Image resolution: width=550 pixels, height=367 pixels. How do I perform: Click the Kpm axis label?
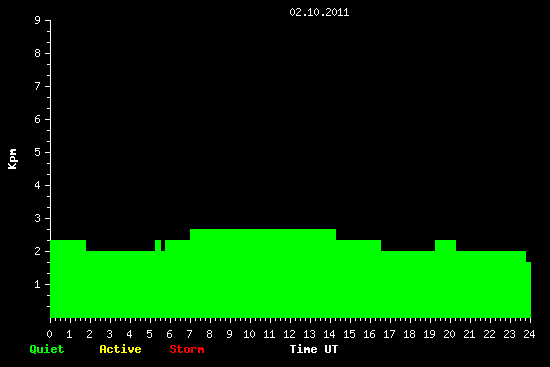[x=12, y=159]
